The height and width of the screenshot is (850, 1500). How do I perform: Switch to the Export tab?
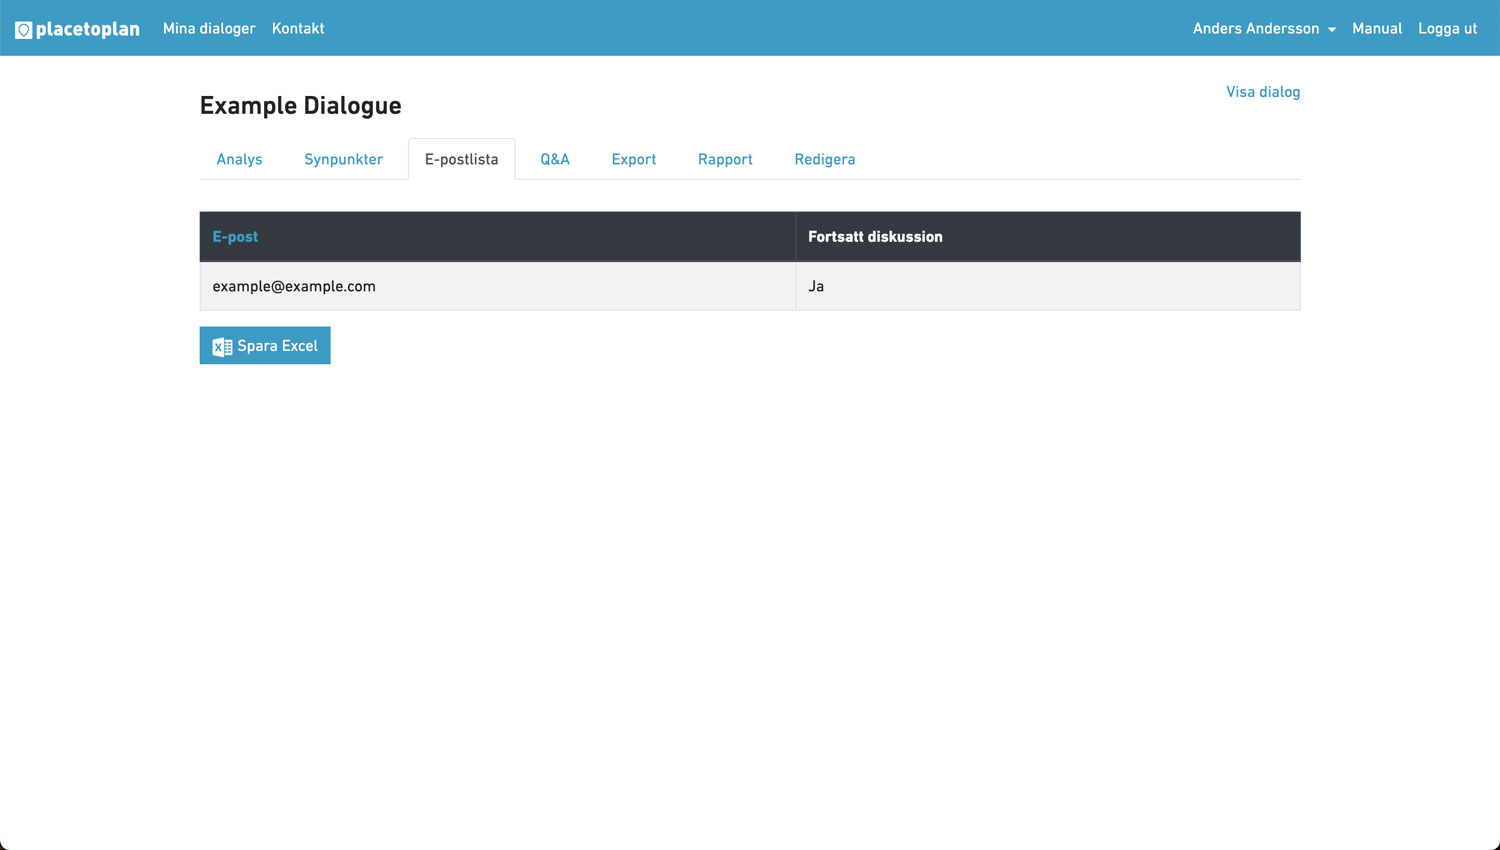click(x=633, y=159)
